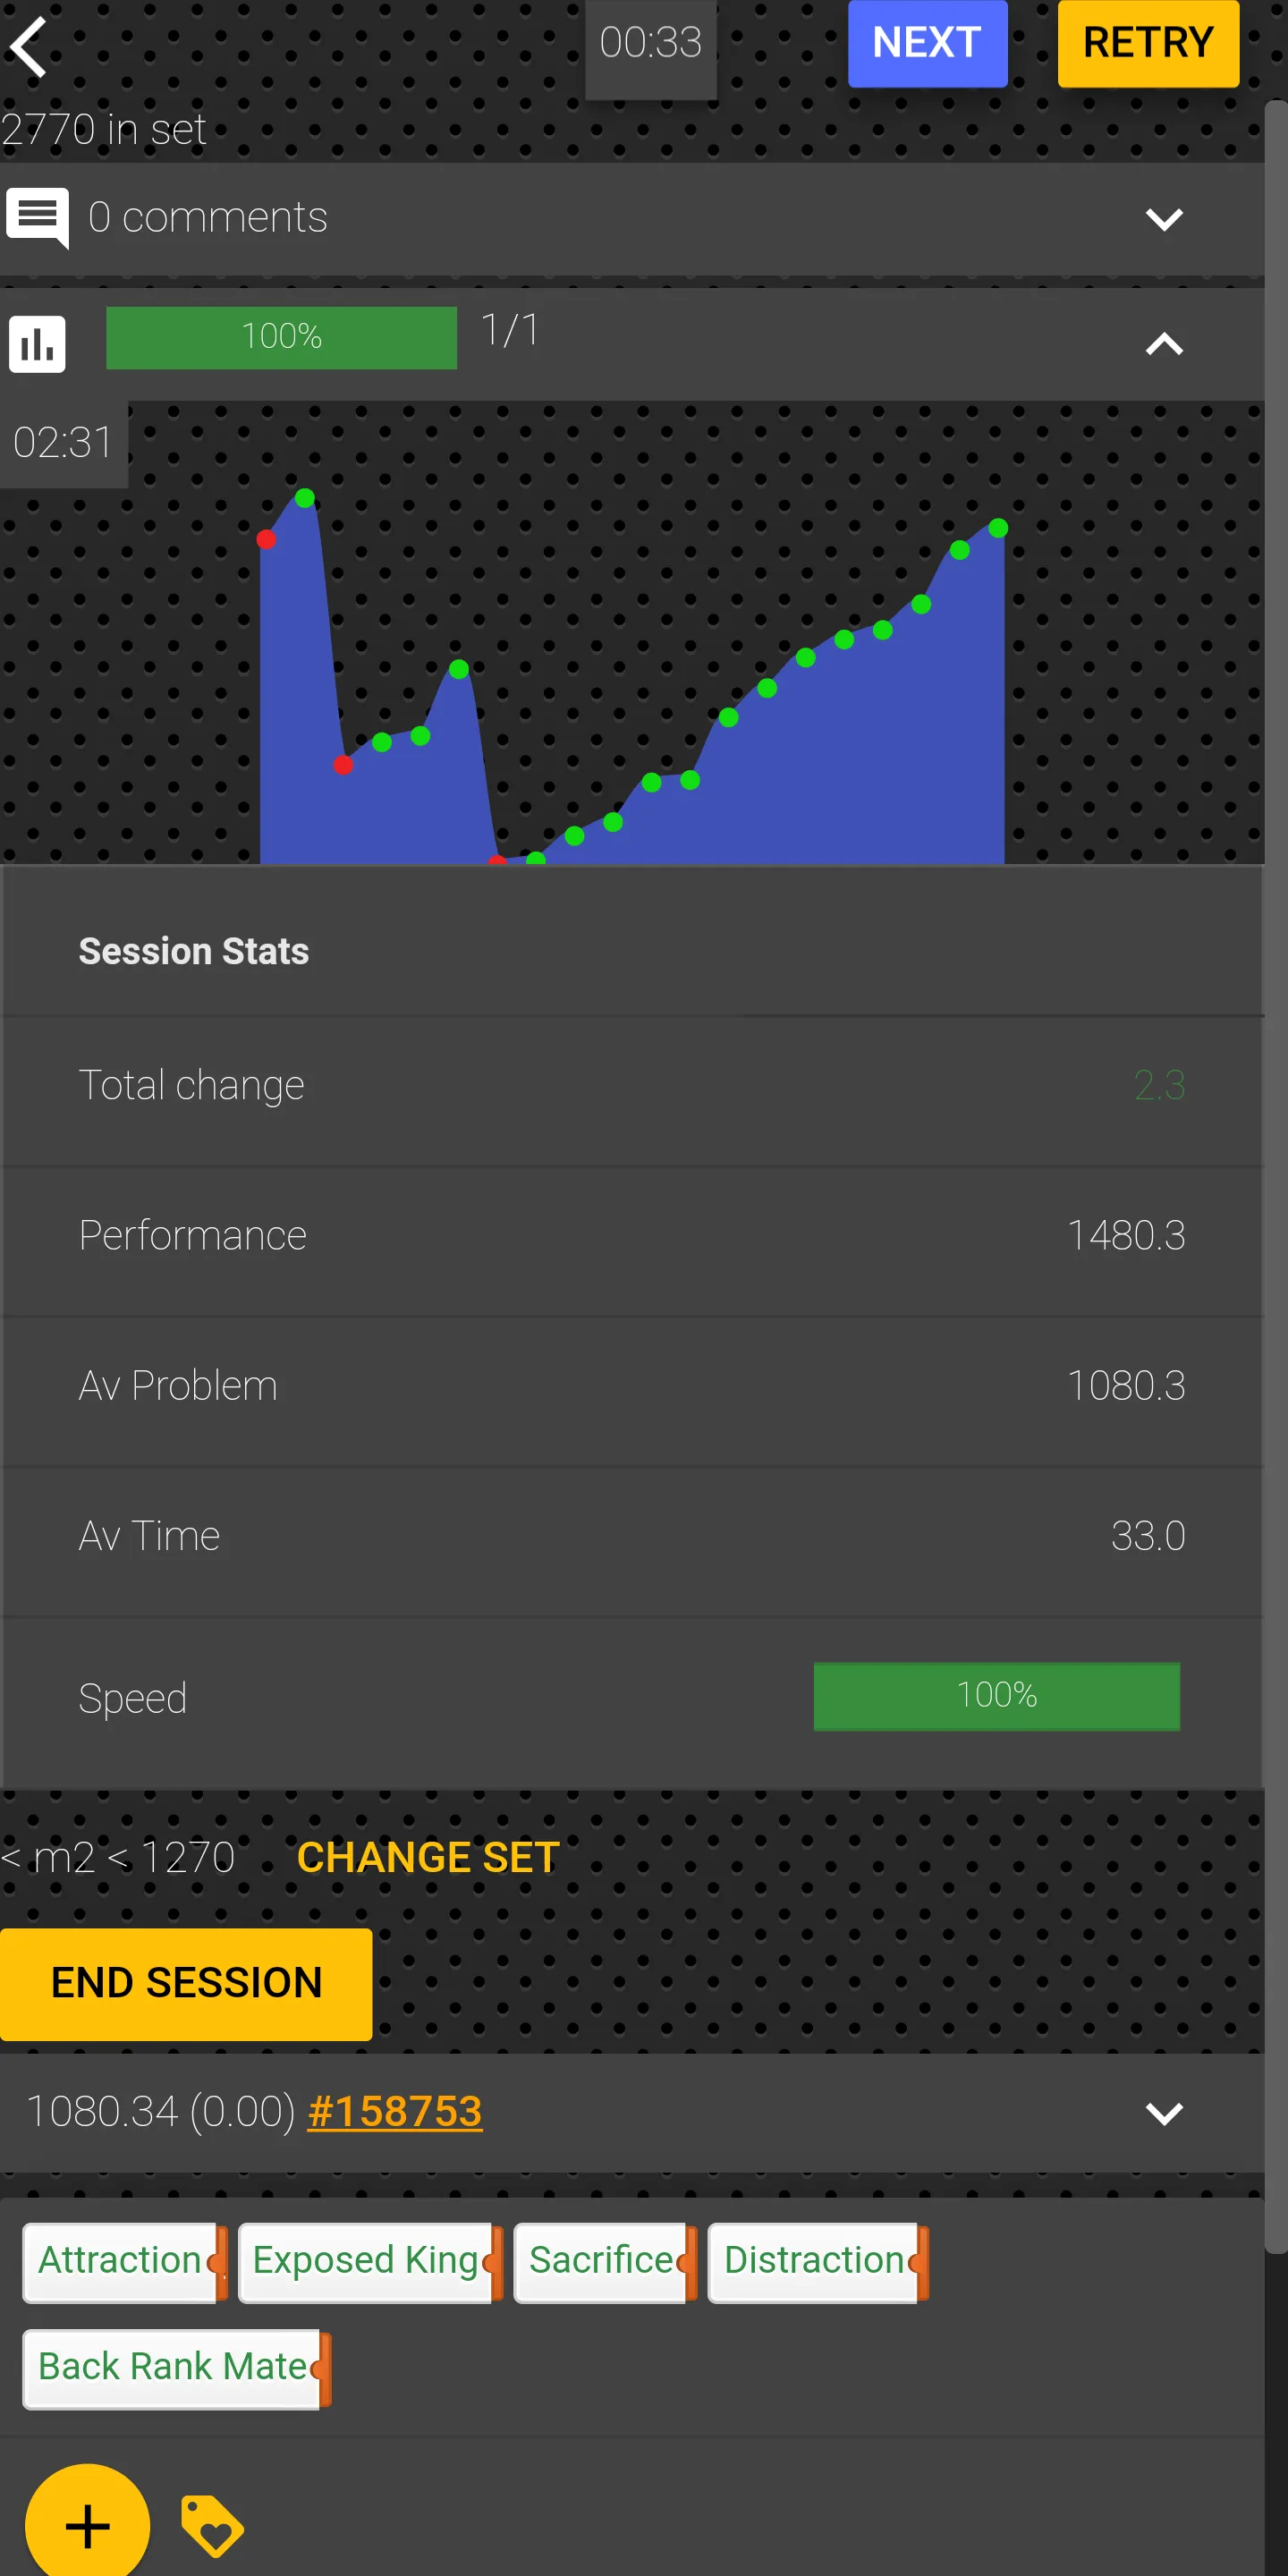The width and height of the screenshot is (1288, 2576).
Task: Tap the comments speech bubble icon
Action: (x=38, y=217)
